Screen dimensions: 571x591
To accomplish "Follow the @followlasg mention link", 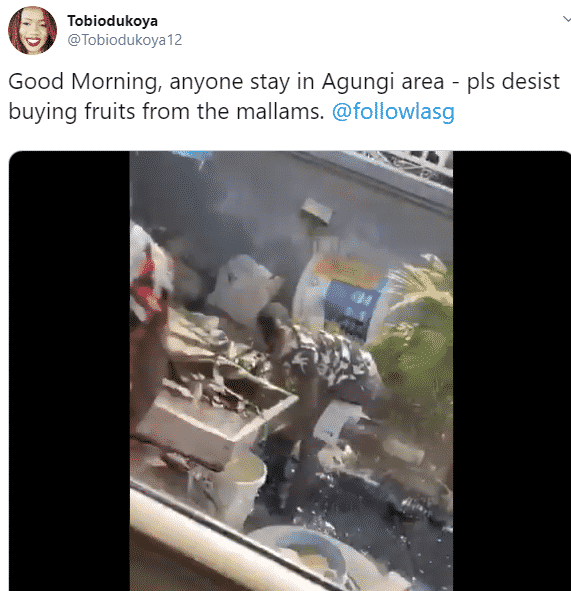I will pos(393,112).
